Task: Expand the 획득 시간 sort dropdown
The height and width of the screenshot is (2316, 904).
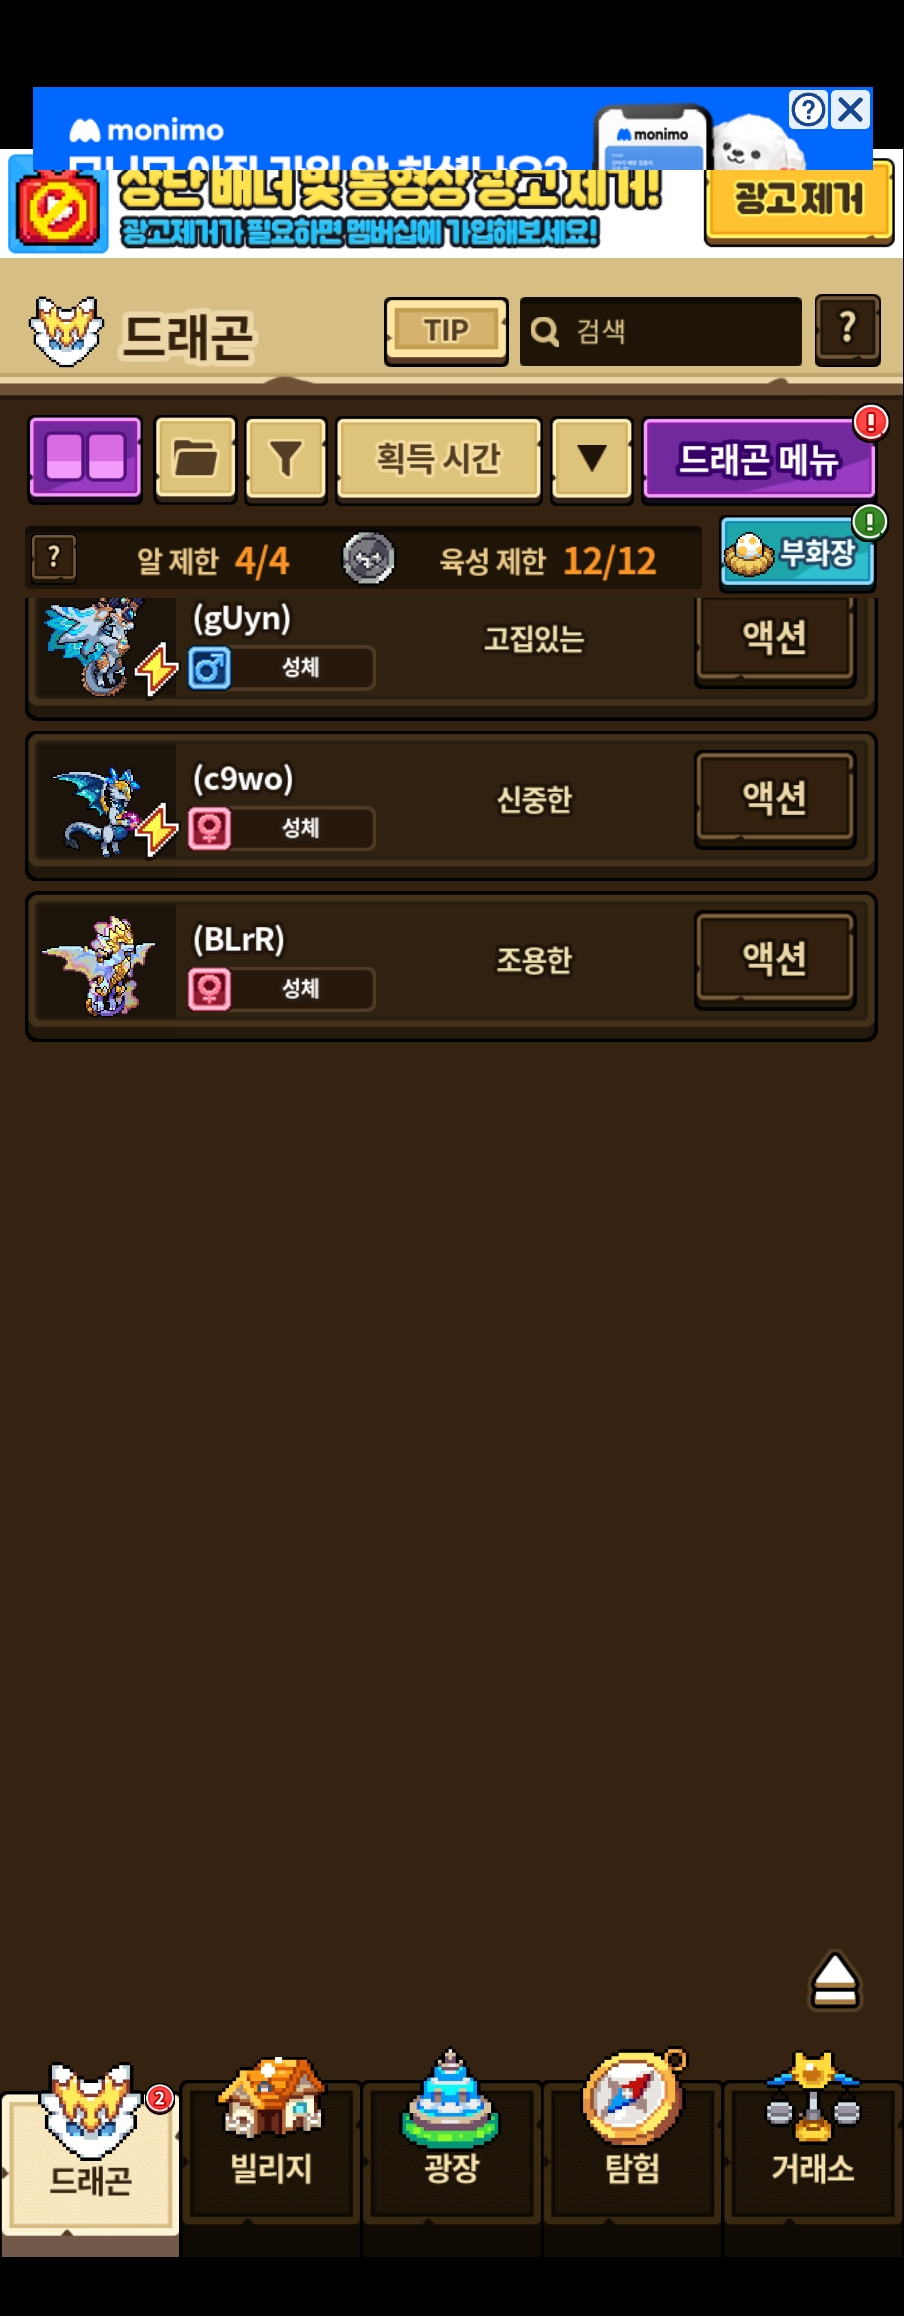Action: click(438, 458)
